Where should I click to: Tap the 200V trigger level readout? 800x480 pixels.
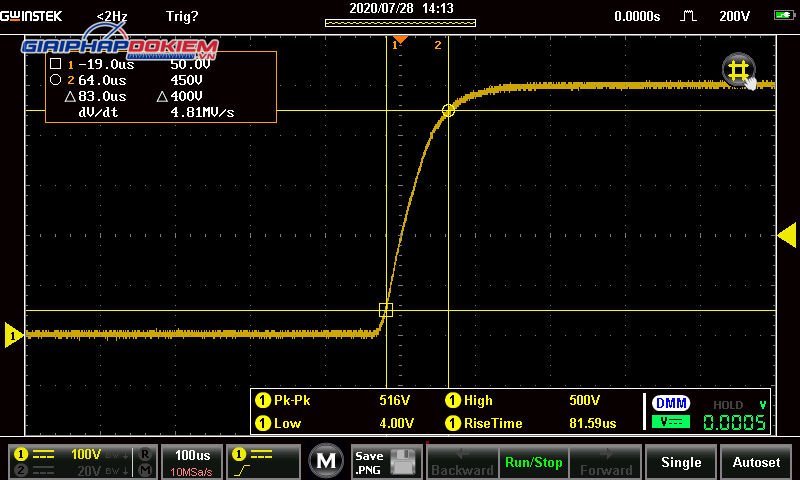734,16
